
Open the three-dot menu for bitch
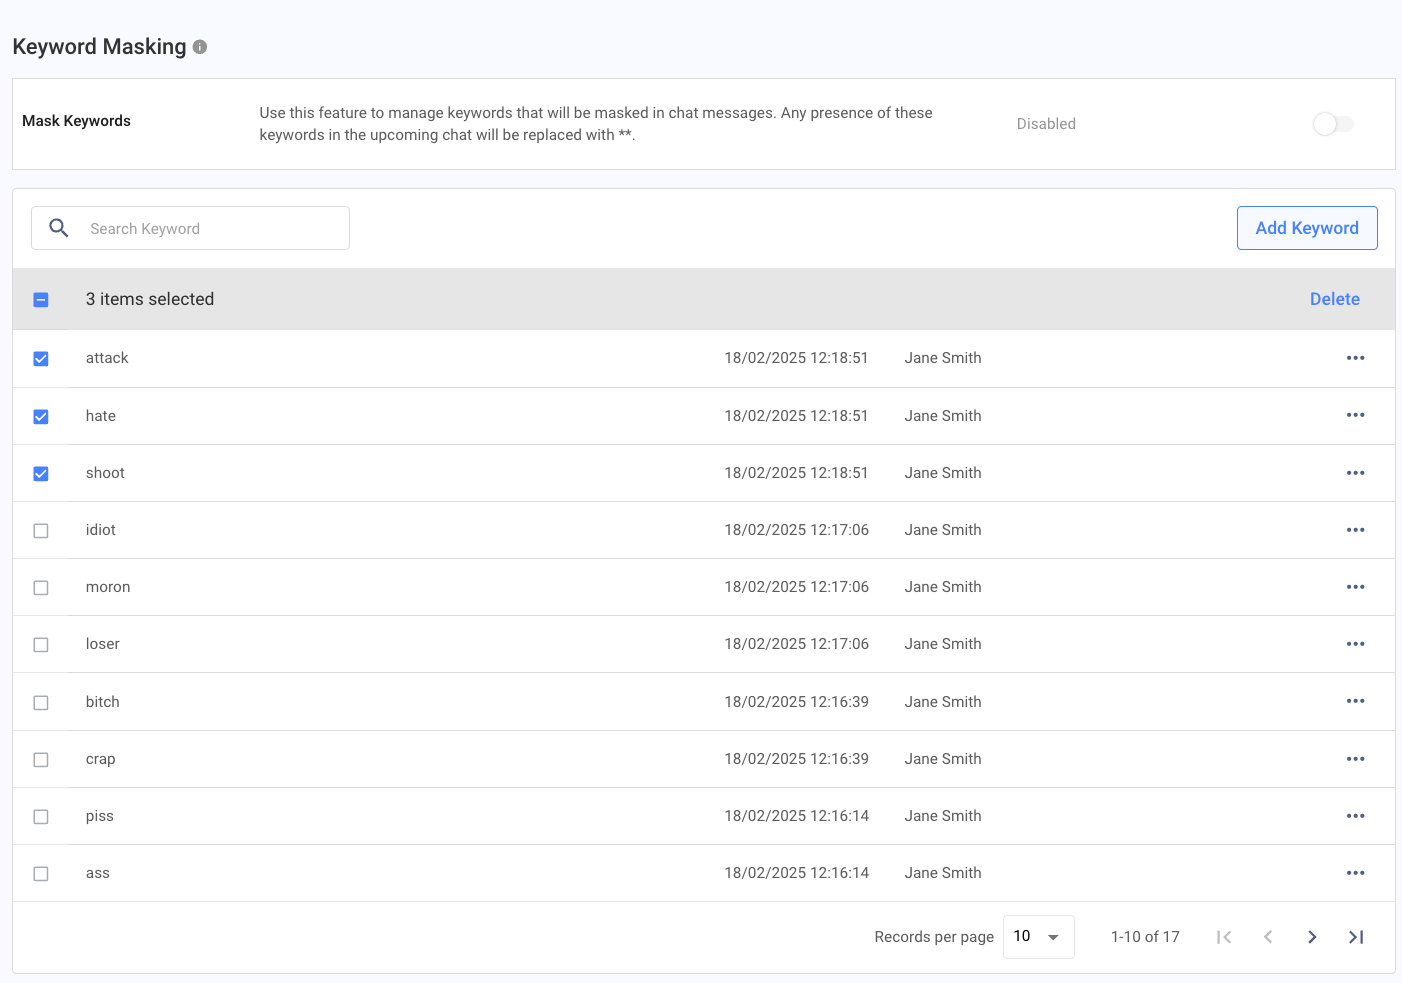(1355, 702)
